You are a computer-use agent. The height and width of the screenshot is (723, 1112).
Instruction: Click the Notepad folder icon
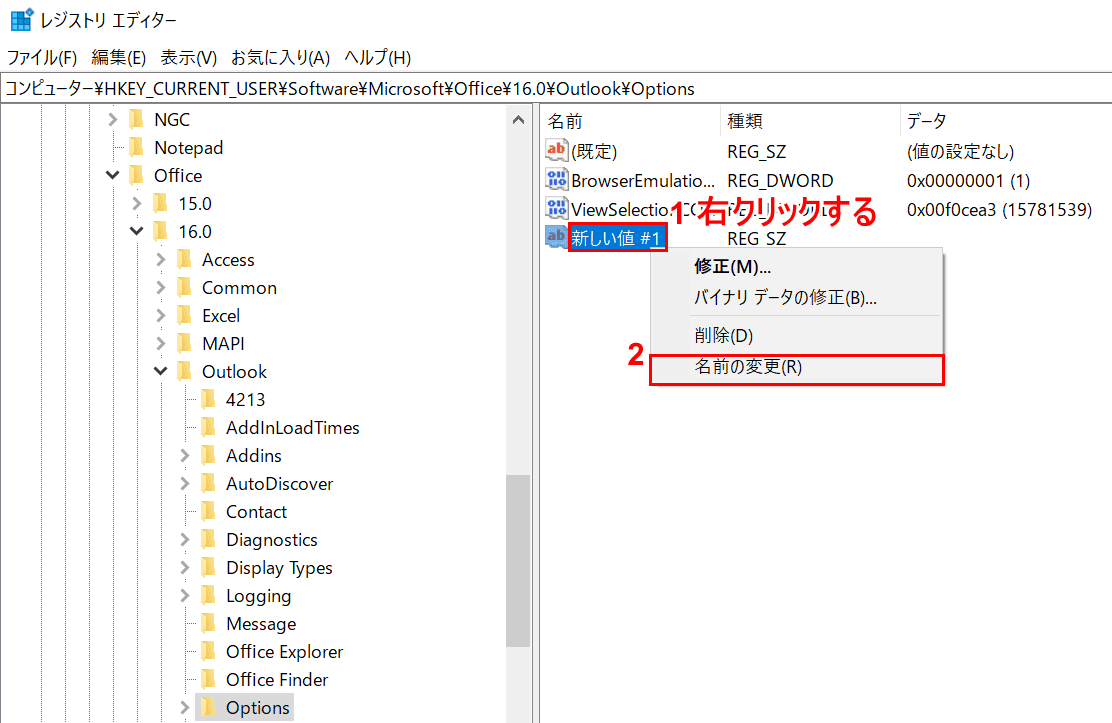[x=137, y=147]
